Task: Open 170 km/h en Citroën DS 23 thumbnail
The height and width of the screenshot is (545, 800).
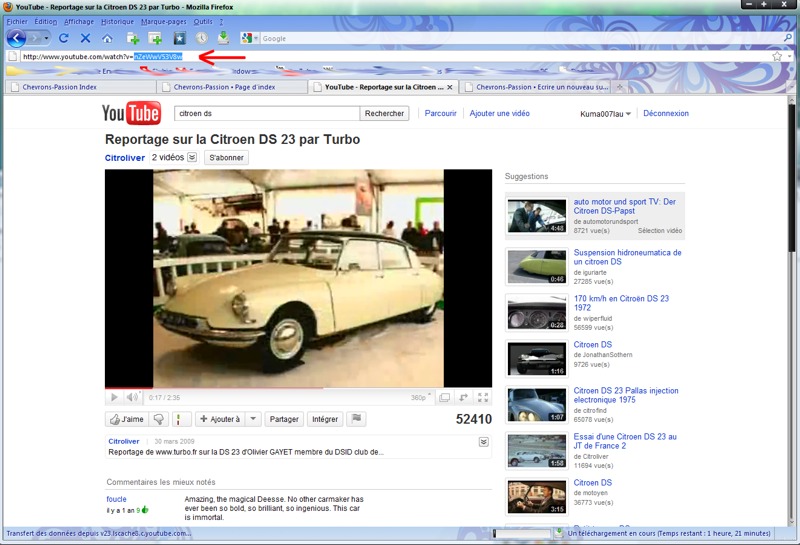Action: [x=537, y=312]
